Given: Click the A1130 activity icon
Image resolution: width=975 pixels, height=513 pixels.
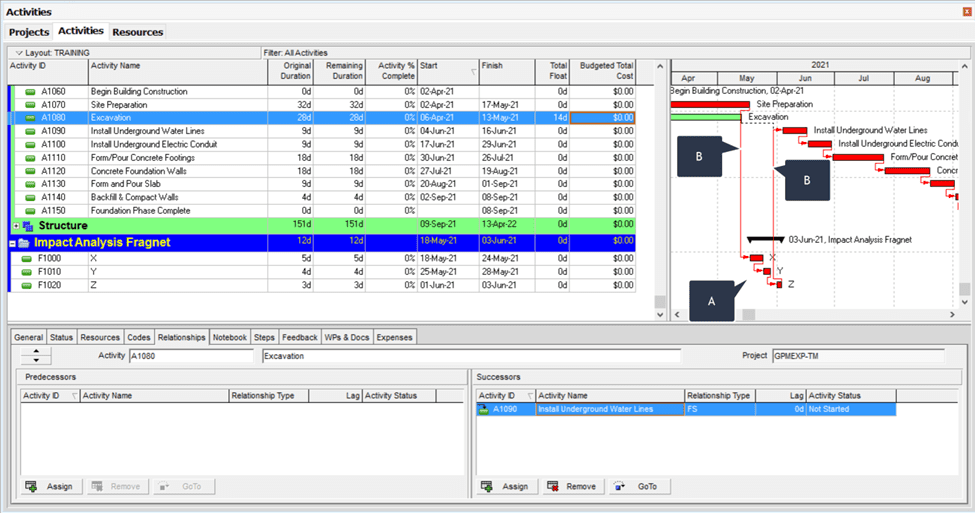Looking at the screenshot, I should pos(30,185).
